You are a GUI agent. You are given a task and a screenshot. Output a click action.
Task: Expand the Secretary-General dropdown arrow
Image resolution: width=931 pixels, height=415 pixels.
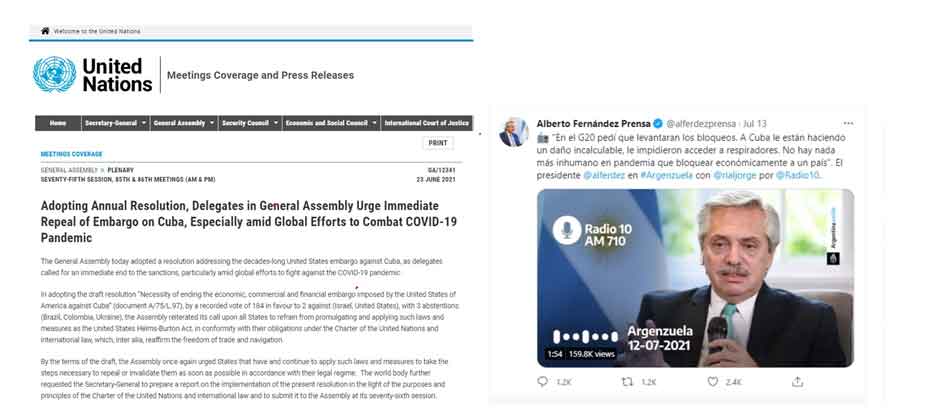[144, 123]
